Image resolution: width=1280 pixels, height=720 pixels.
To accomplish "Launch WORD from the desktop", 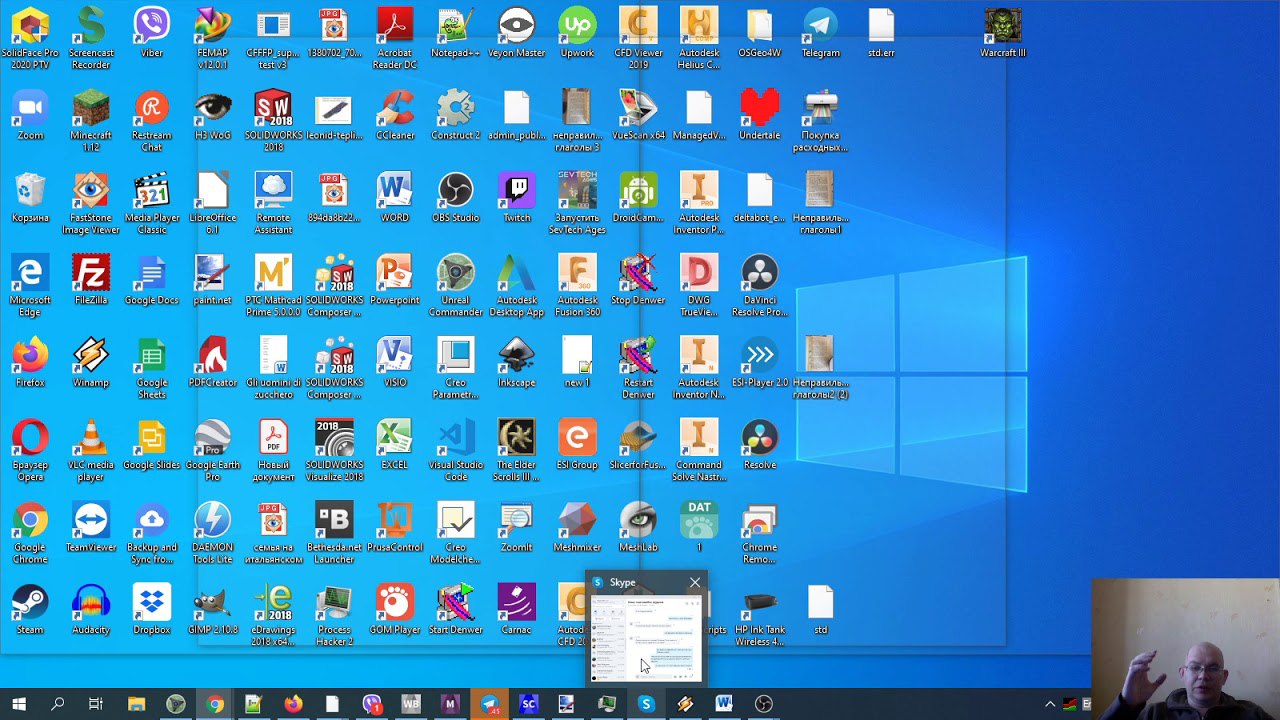I will coord(395,198).
